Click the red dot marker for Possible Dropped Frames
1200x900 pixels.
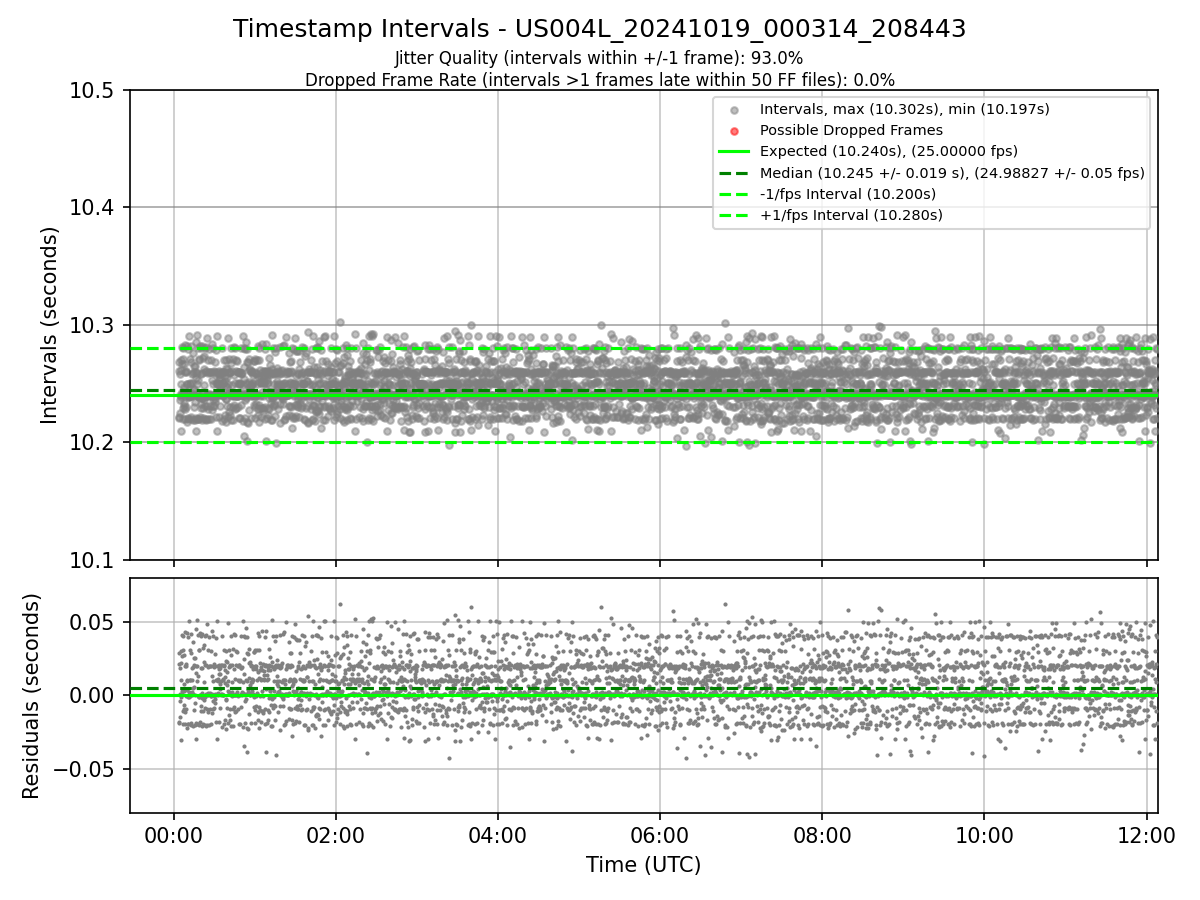[x=734, y=131]
